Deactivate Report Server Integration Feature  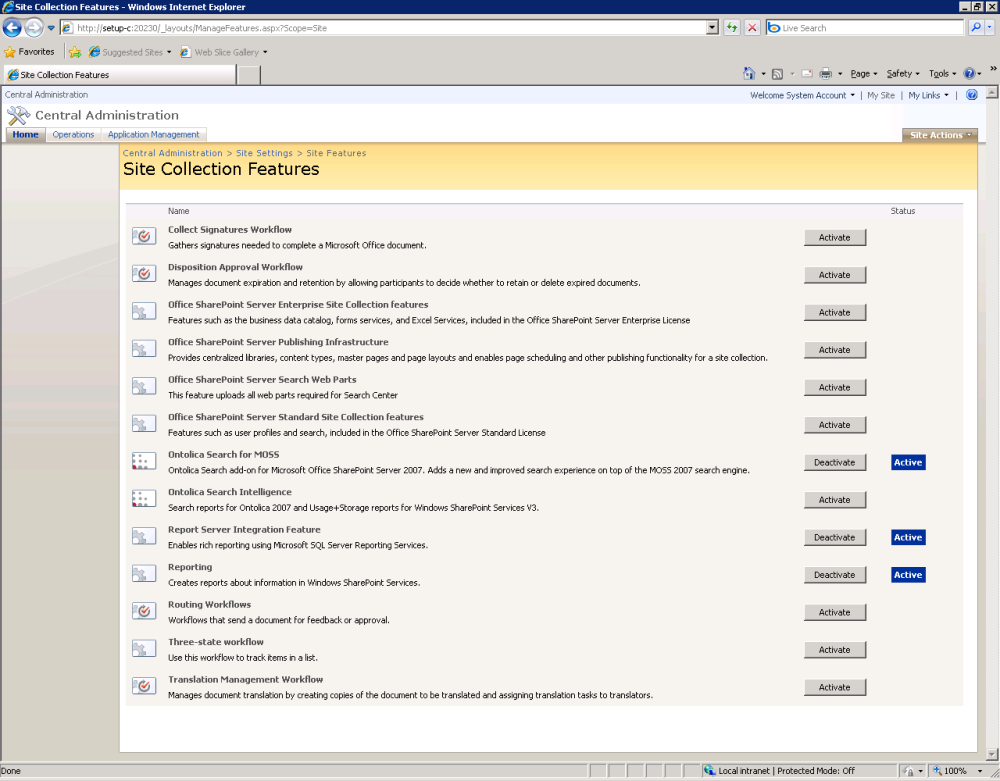pyautogui.click(x=834, y=537)
